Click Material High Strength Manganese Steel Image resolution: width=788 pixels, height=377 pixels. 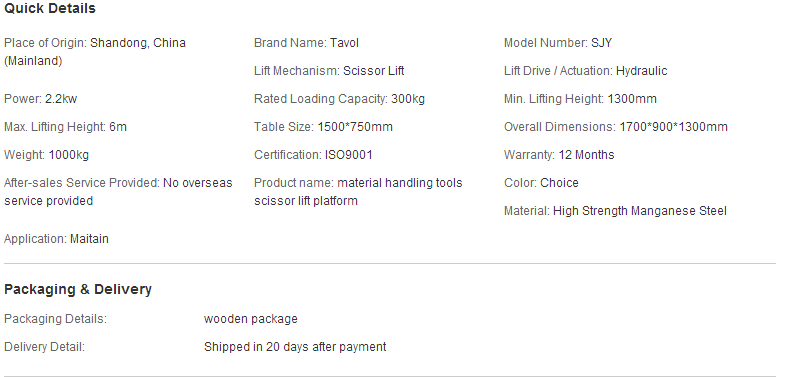click(615, 211)
